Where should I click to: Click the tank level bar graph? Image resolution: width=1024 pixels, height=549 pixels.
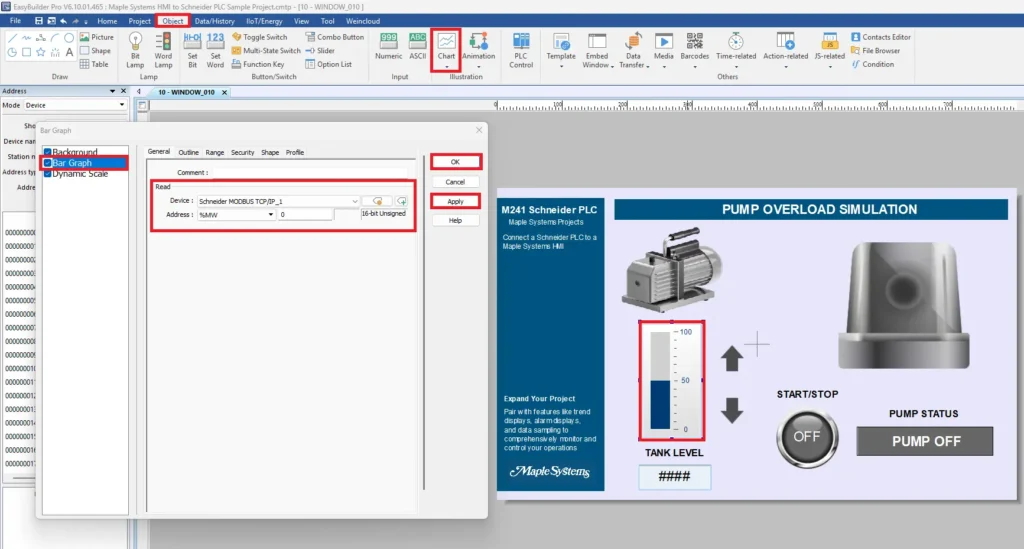pyautogui.click(x=671, y=381)
